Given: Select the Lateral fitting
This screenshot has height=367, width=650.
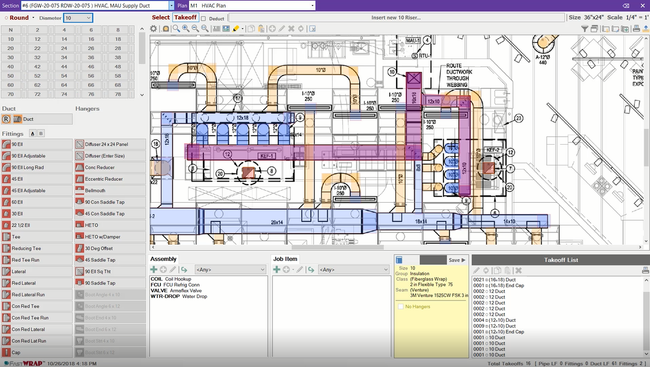Looking at the screenshot, I should [36, 272].
